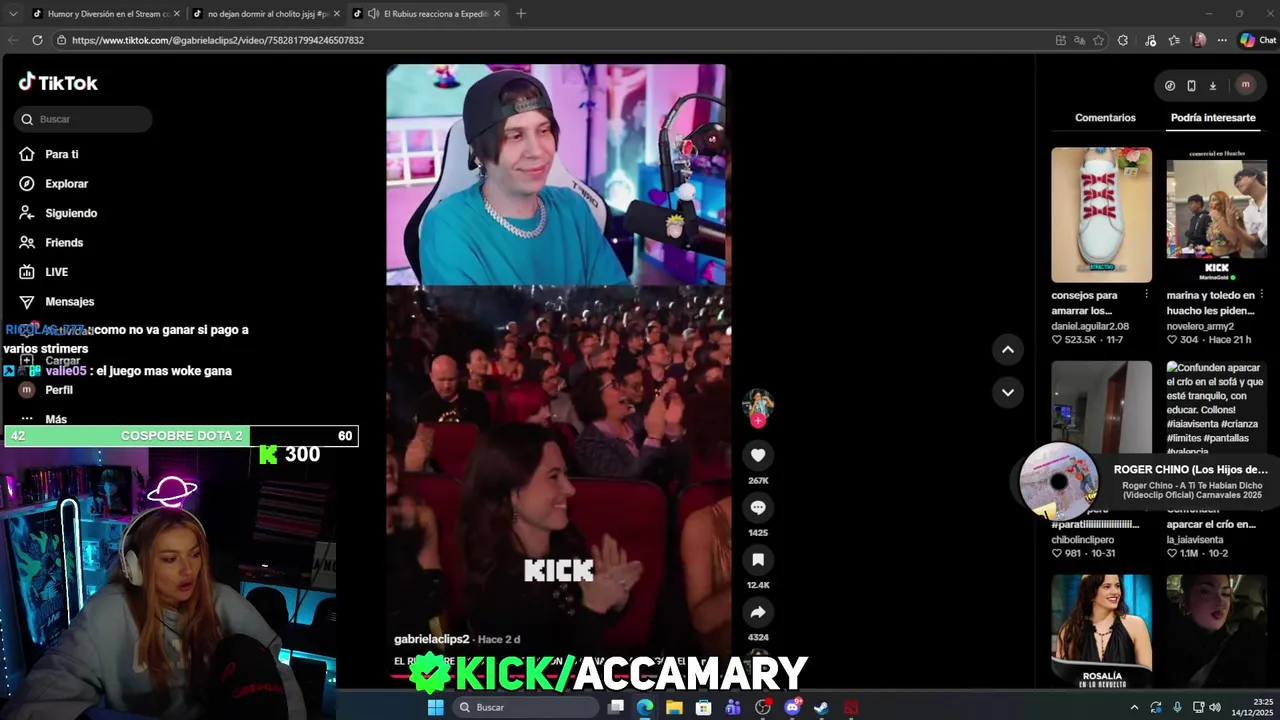Screen dimensions: 1280x720
Task: Open the comments bubble icon on the video
Action: click(x=758, y=508)
